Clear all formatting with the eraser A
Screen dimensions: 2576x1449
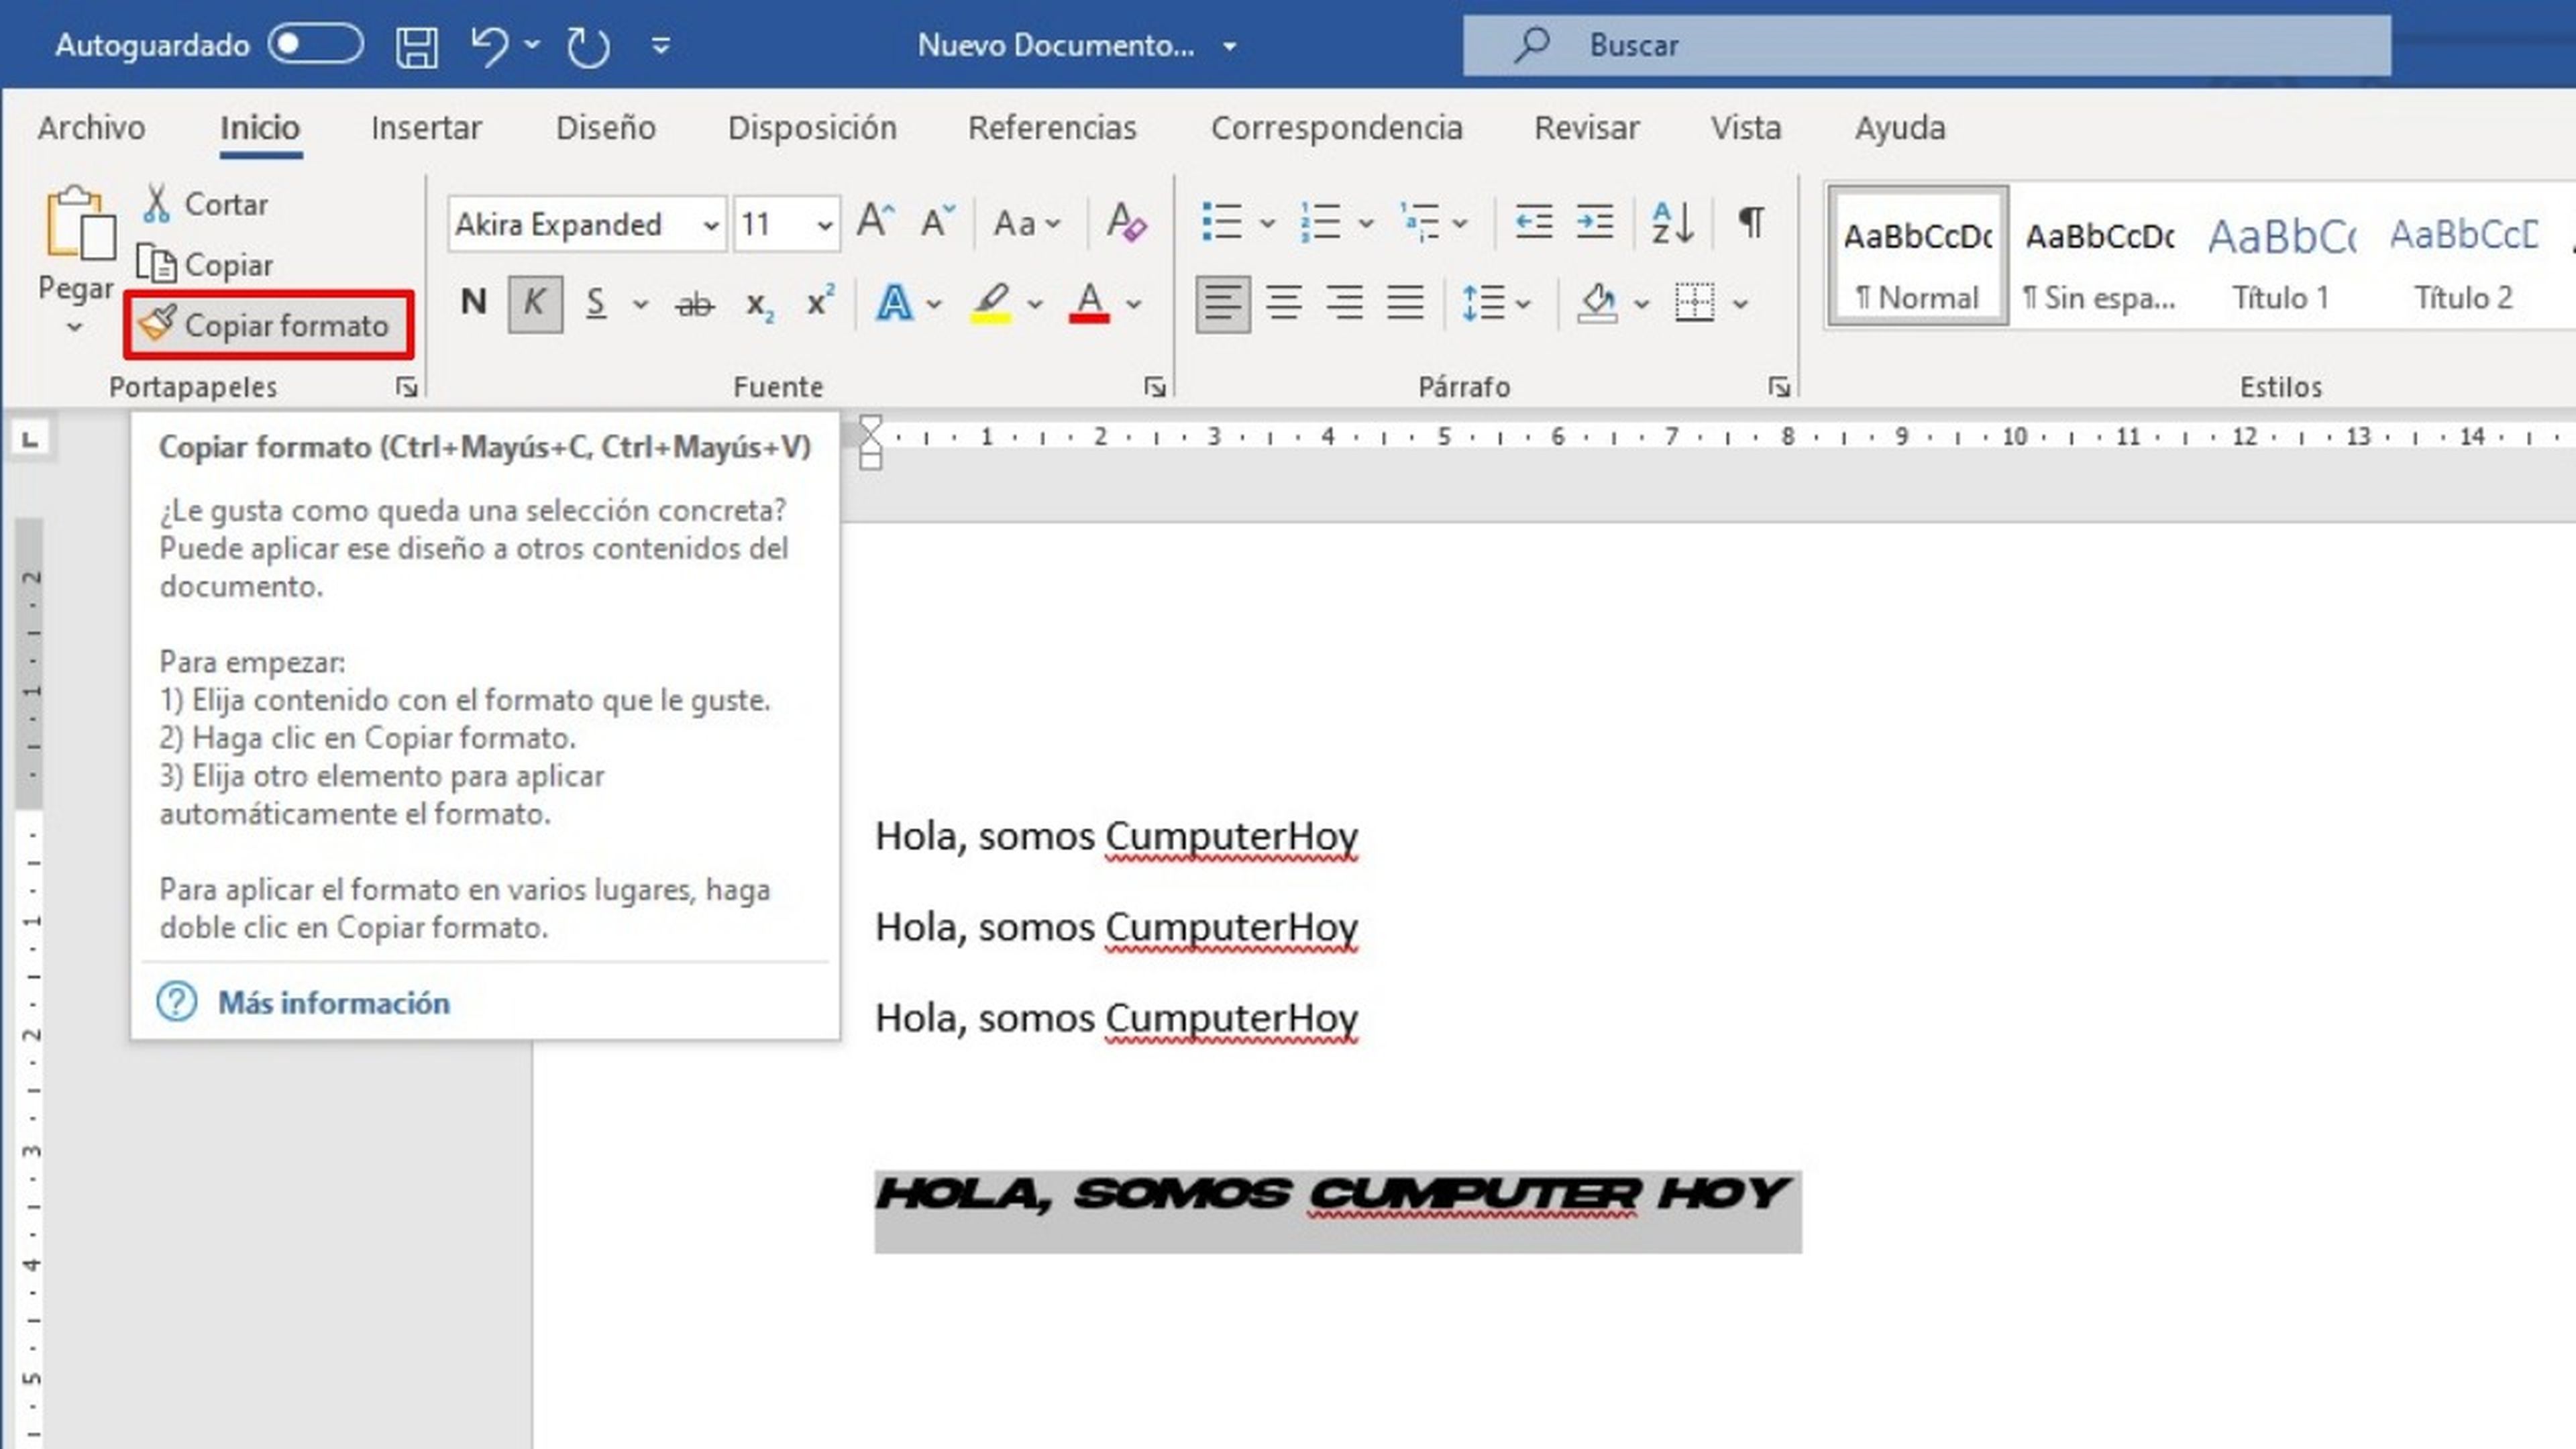pos(1127,222)
